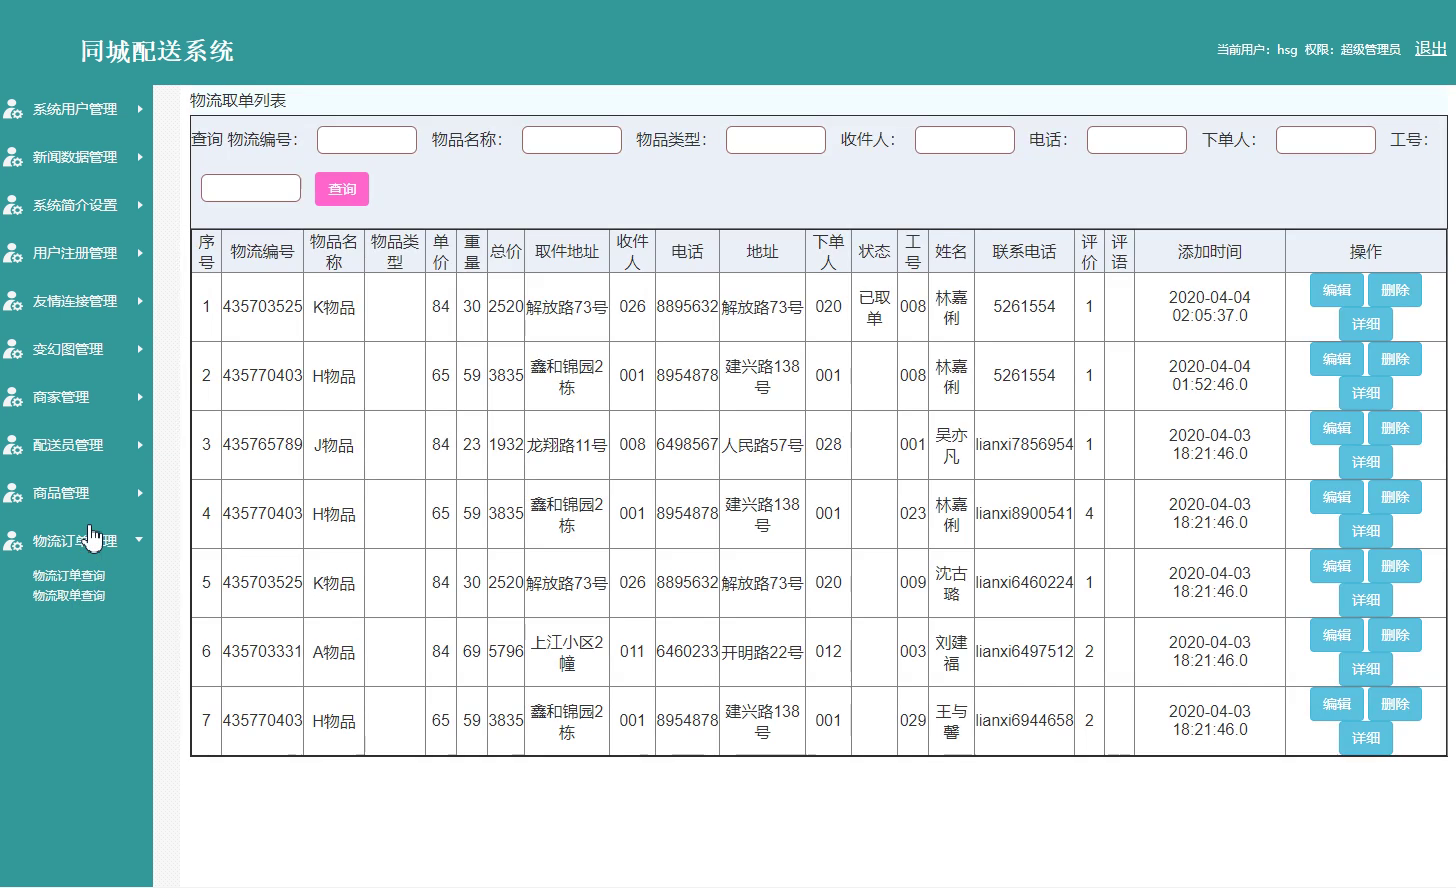Focus the 电话 search field
Screen dimensions: 1456x888
[1137, 140]
